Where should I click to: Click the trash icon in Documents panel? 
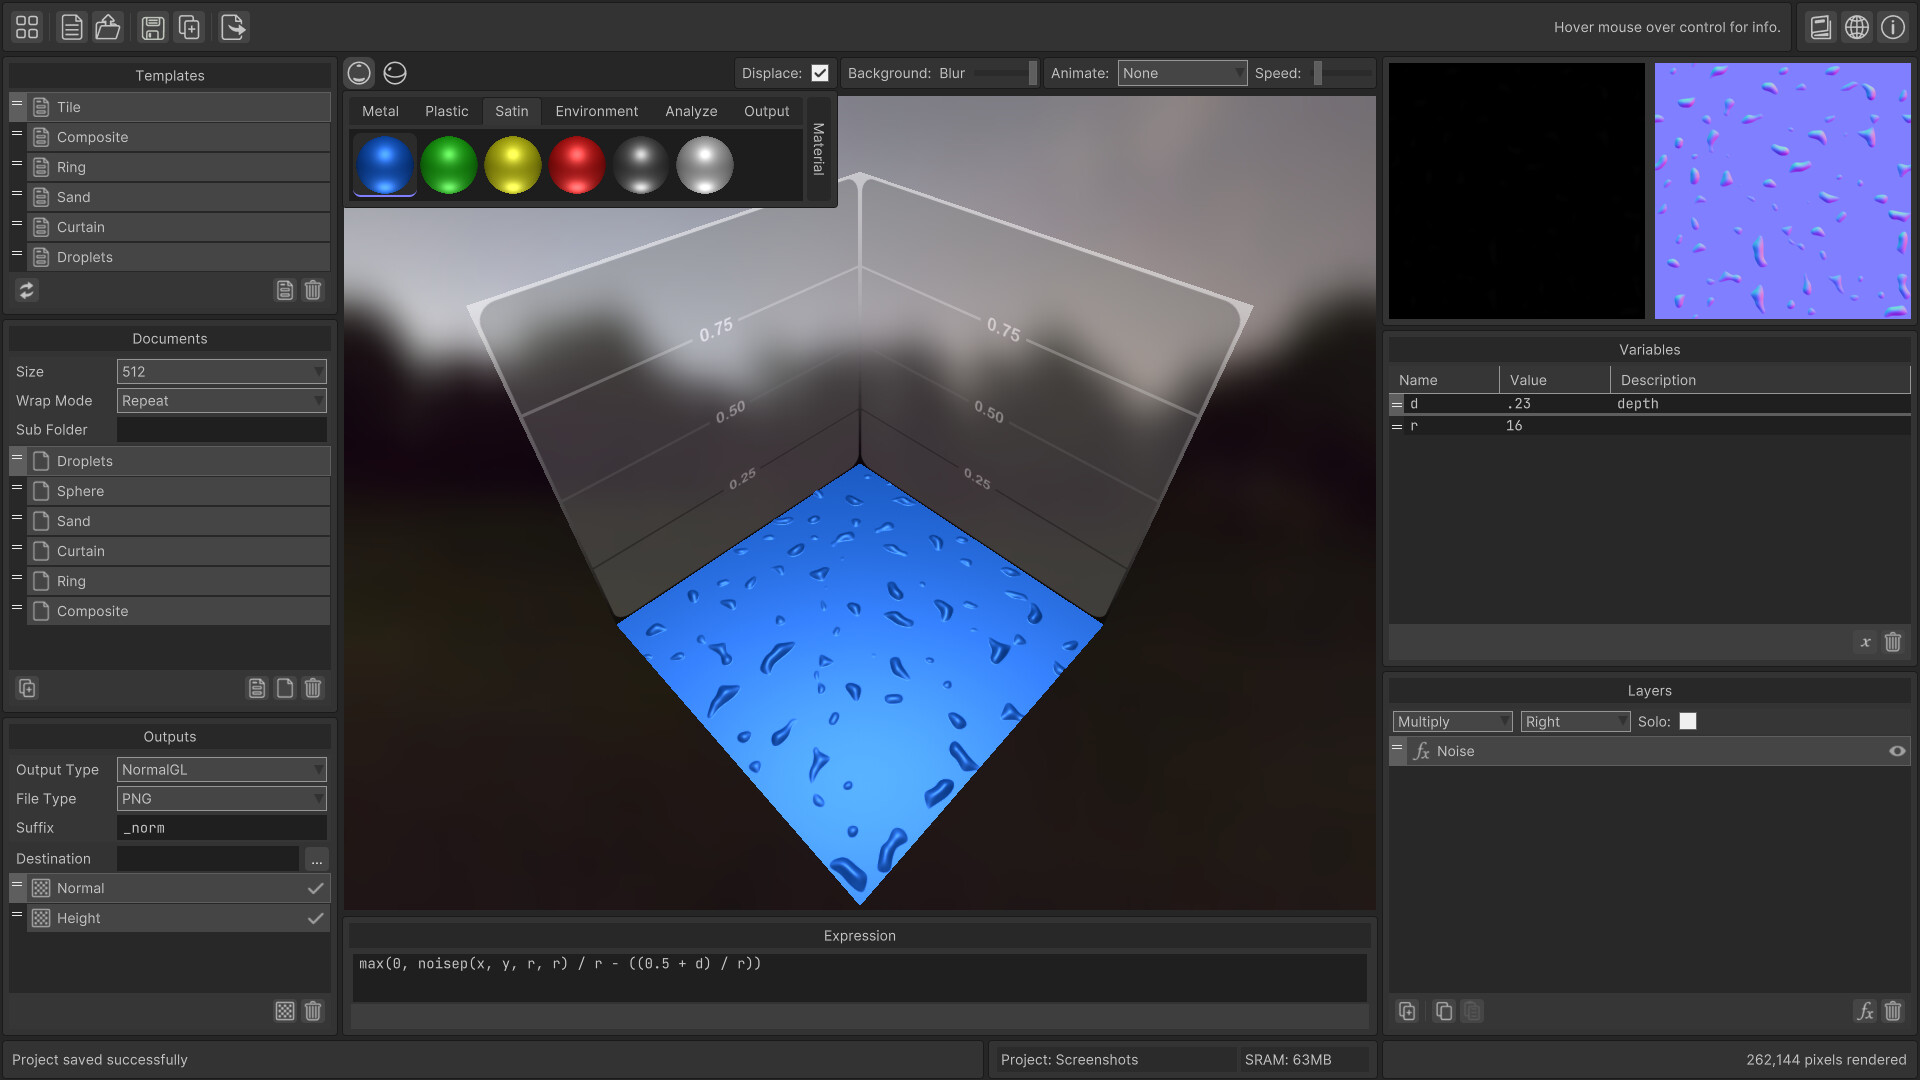(313, 688)
